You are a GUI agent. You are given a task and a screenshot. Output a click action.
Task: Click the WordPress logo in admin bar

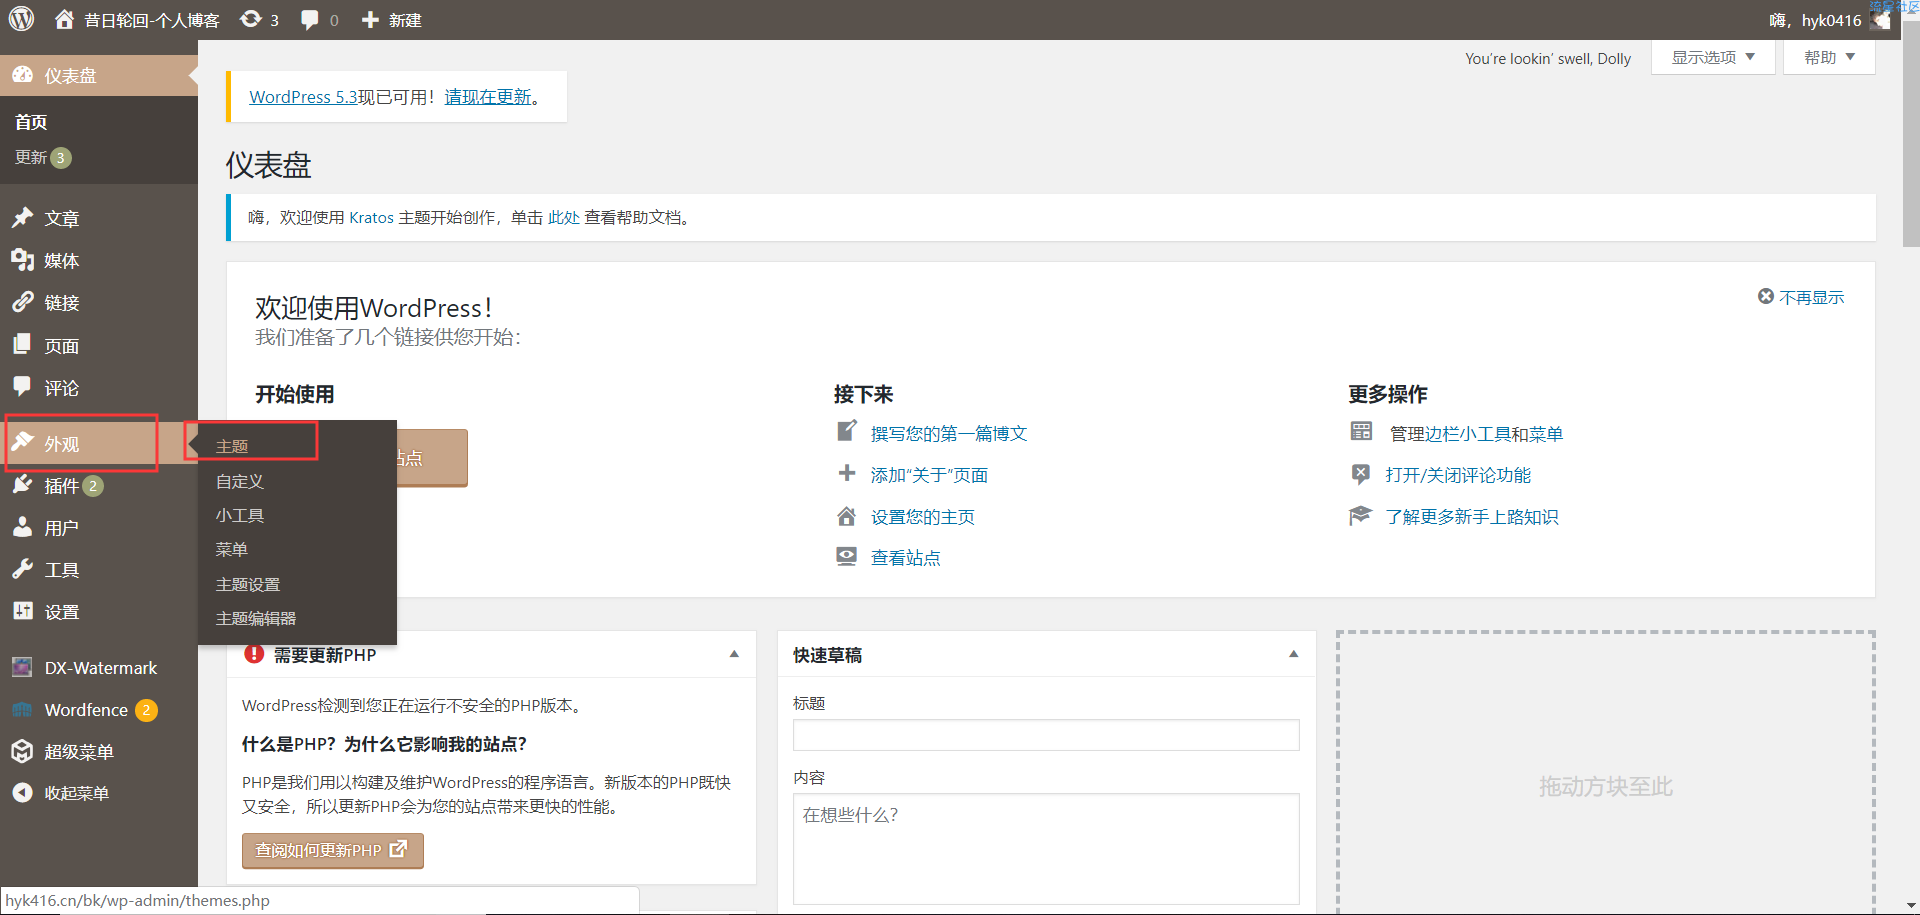tap(22, 19)
